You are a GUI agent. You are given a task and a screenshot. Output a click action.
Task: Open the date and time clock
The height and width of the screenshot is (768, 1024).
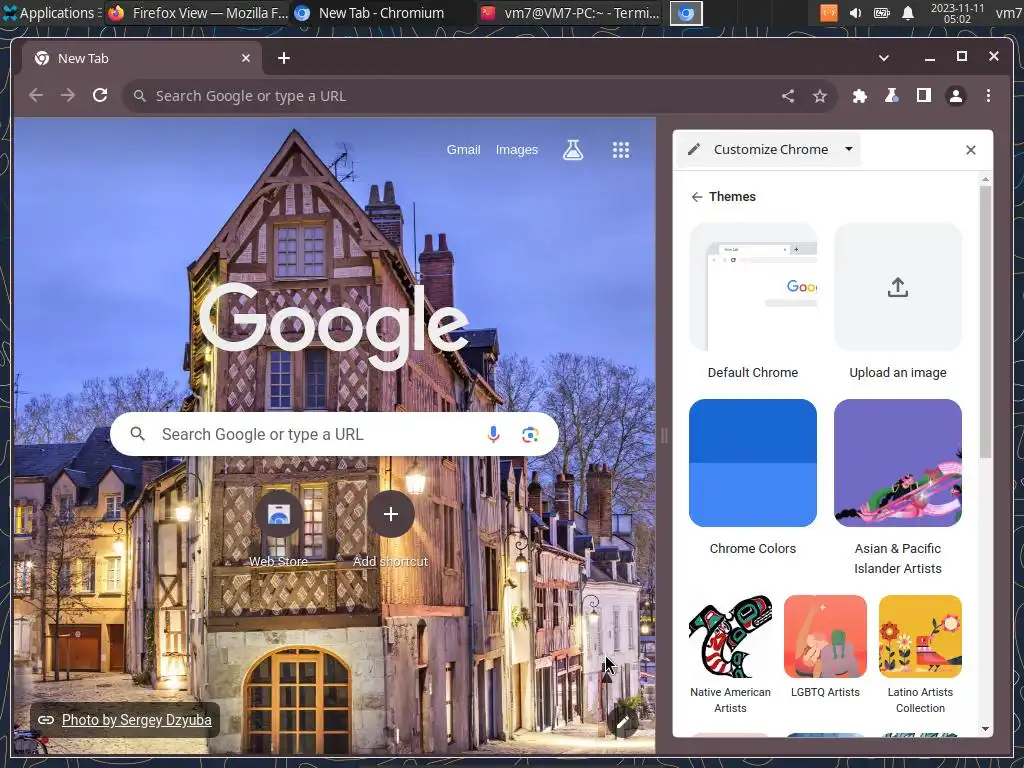957,13
